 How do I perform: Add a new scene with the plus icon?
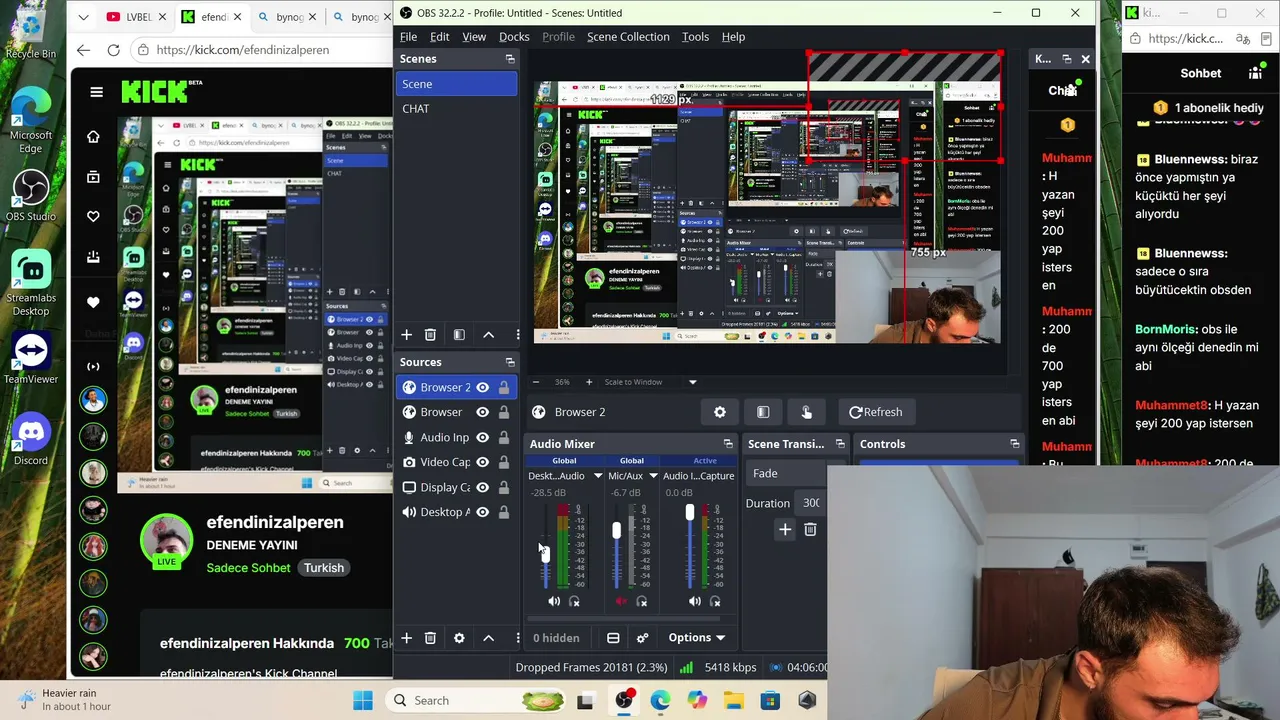407,335
